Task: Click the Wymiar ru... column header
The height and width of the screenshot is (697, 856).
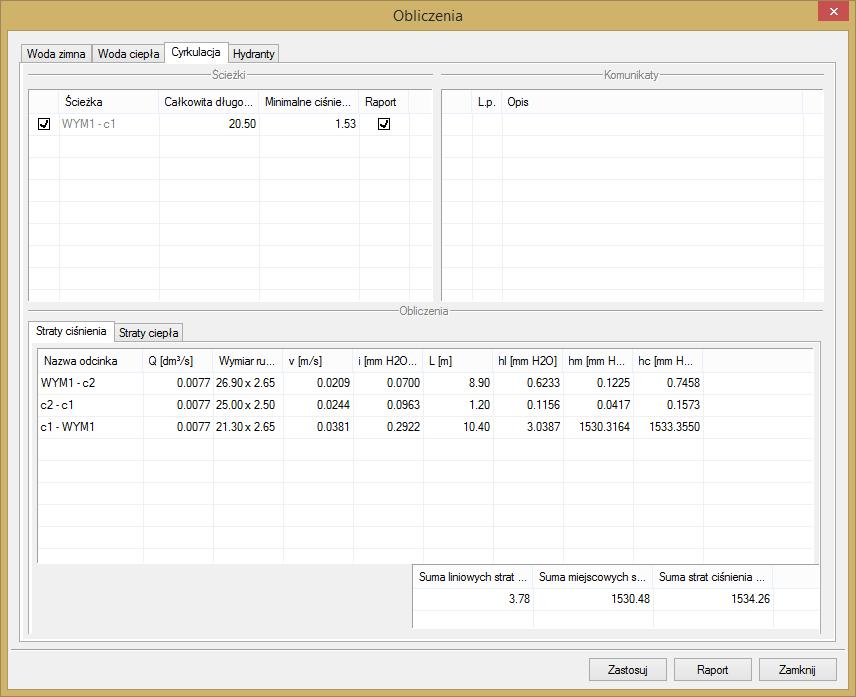Action: (x=248, y=361)
